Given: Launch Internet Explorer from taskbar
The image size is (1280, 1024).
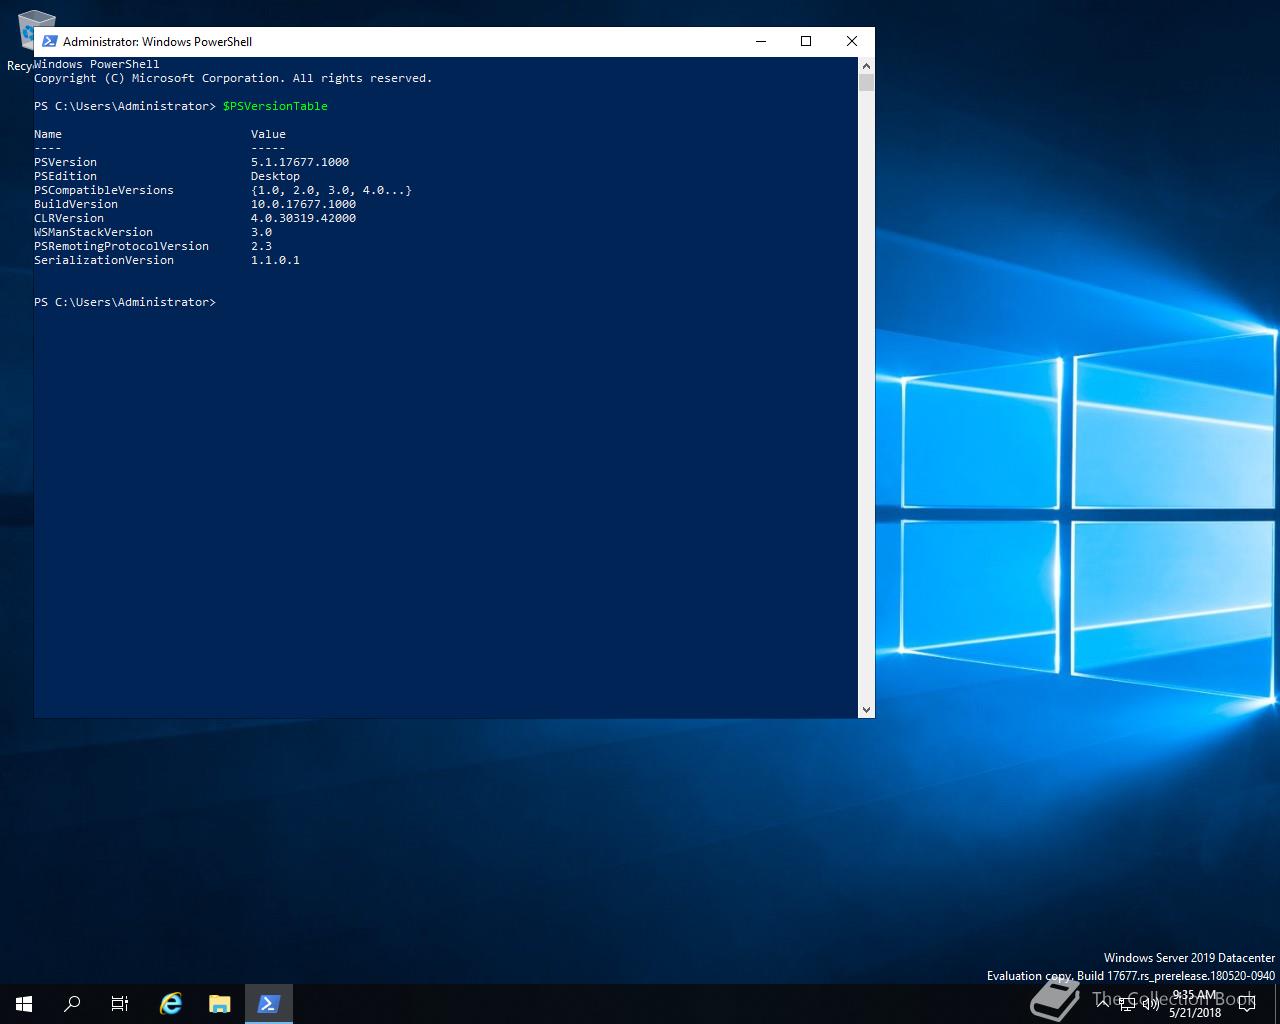Looking at the screenshot, I should click(171, 1004).
